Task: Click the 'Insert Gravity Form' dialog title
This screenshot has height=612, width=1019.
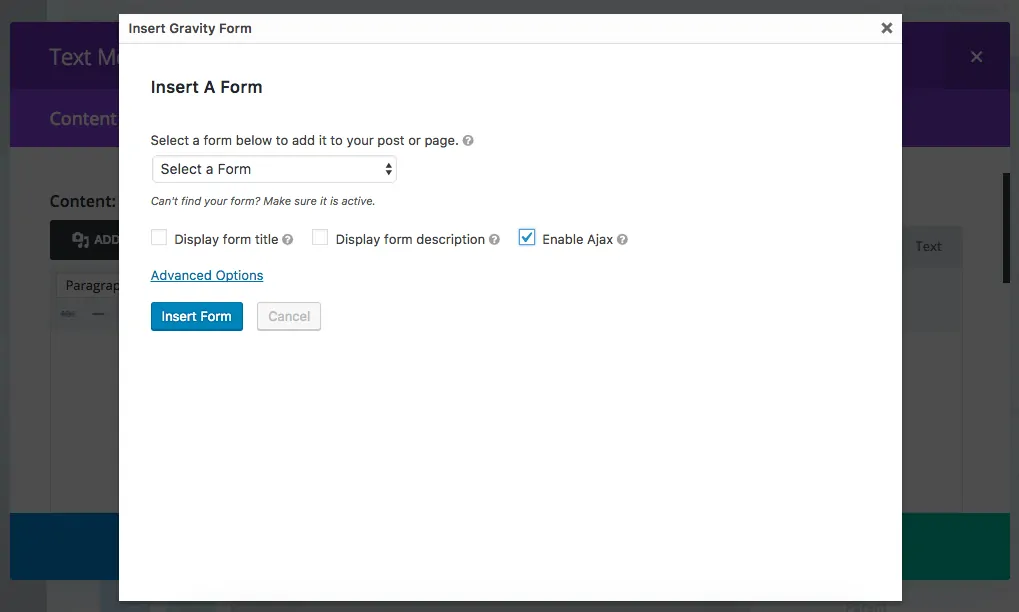Action: point(190,29)
